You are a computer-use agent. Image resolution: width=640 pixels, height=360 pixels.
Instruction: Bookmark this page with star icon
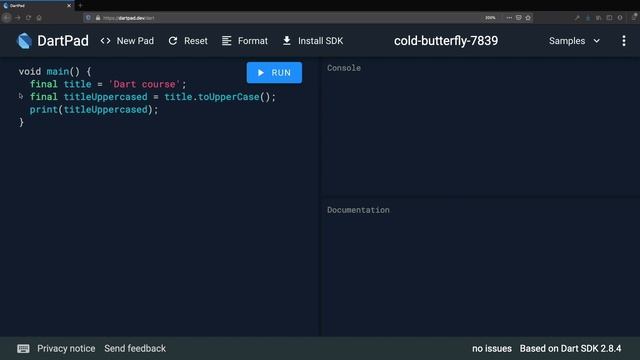tap(528, 18)
